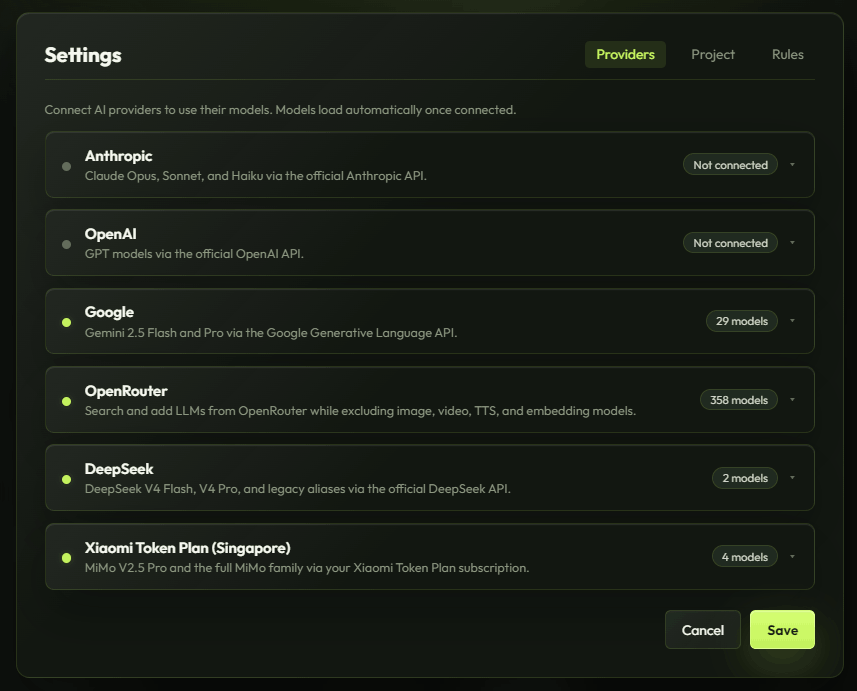Open the Rules tab
The width and height of the screenshot is (857, 691).
(788, 55)
